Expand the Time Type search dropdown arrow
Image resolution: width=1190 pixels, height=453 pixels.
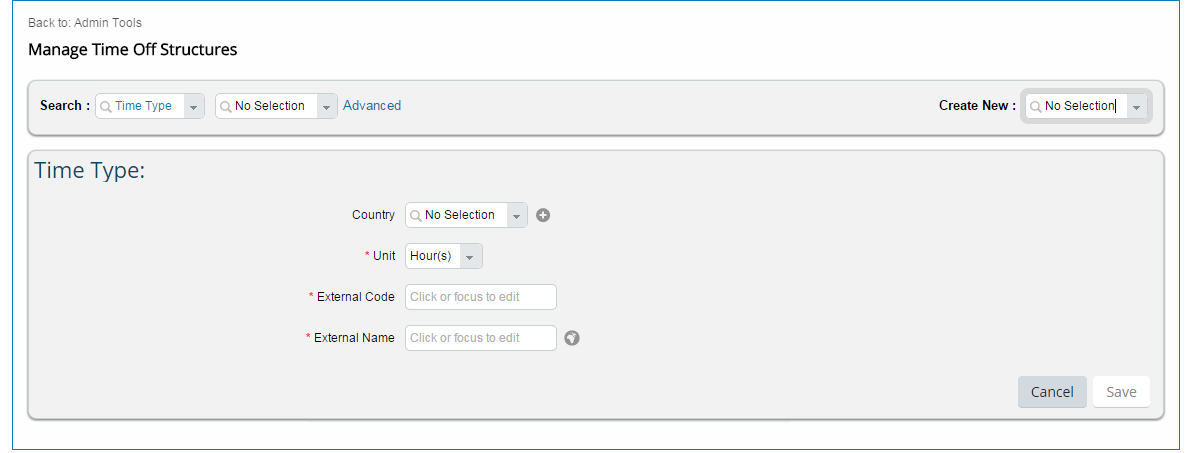pos(194,106)
